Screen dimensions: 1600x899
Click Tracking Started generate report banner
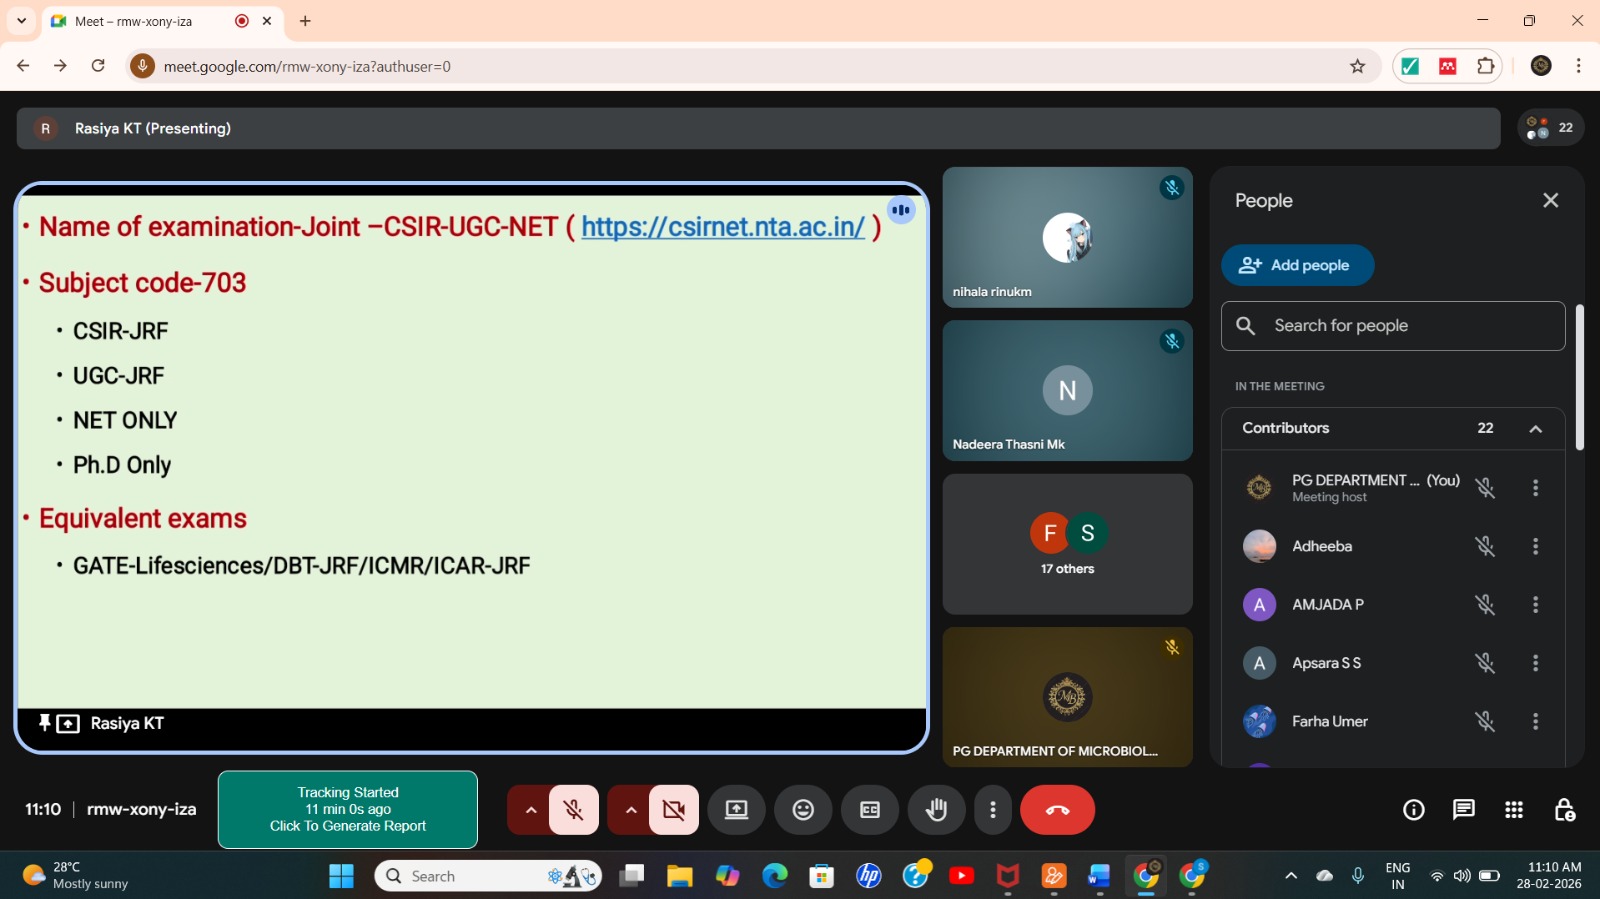(x=348, y=809)
